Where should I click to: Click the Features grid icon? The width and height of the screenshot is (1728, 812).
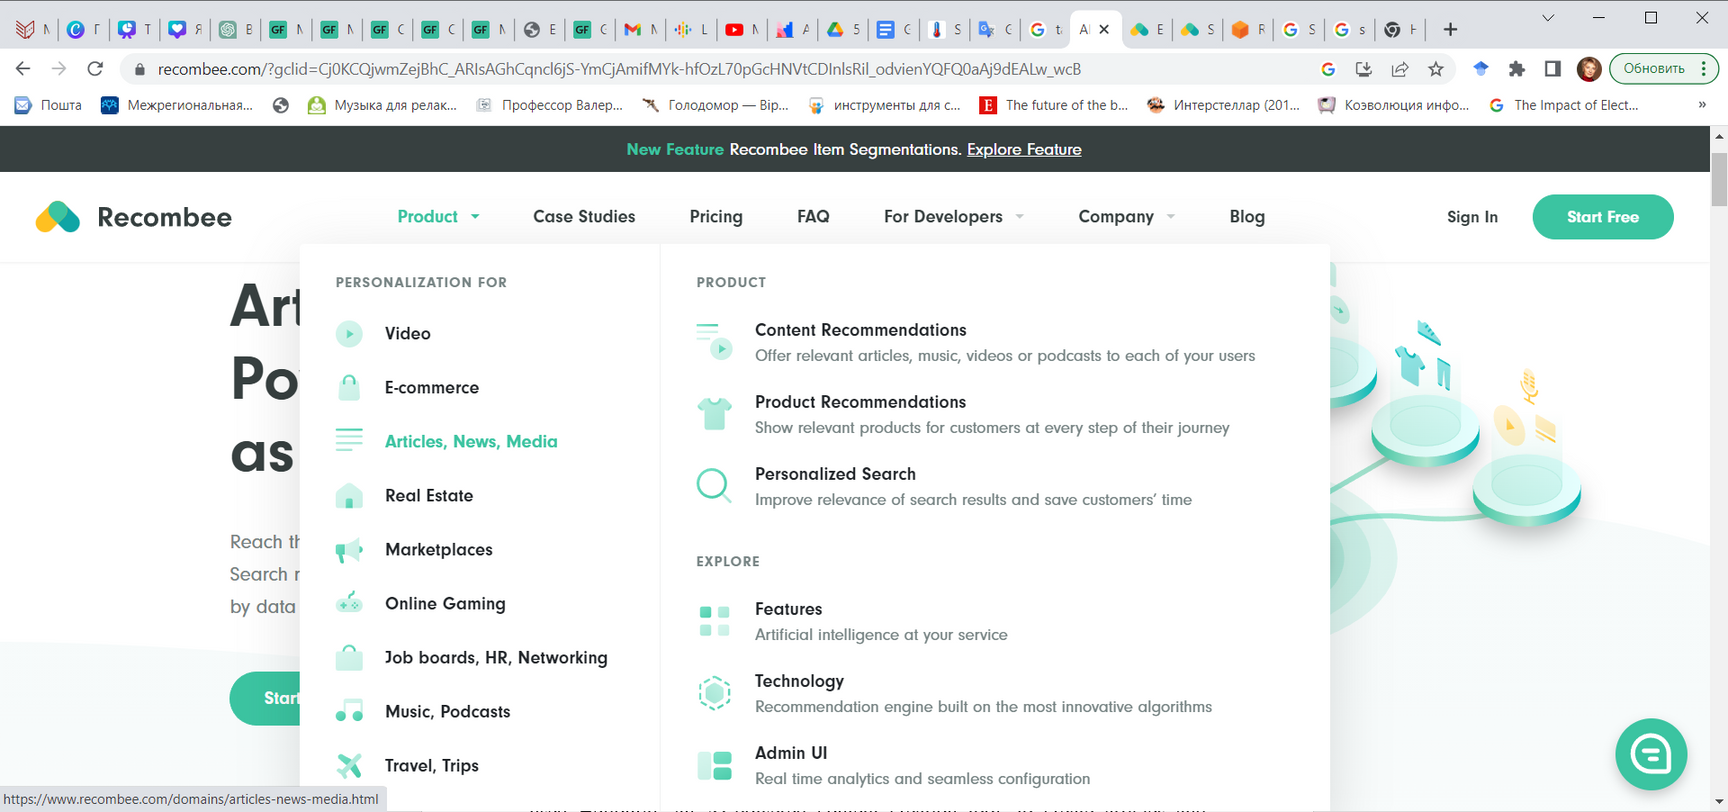point(714,620)
